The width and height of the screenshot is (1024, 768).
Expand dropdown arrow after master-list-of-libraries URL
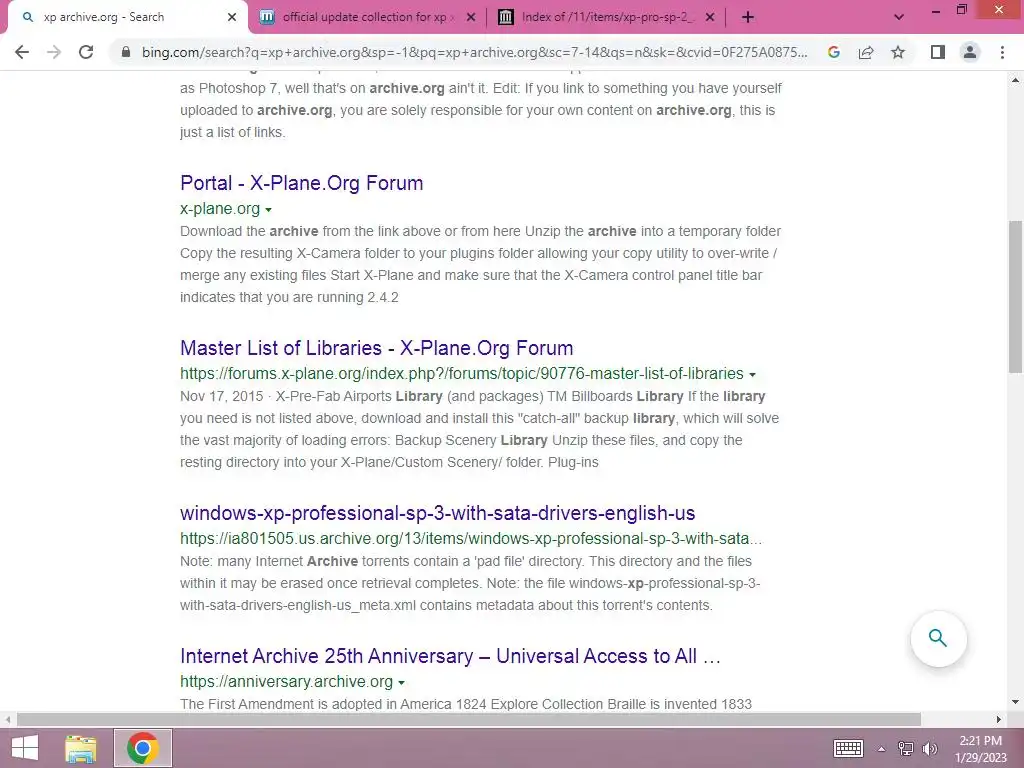752,375
